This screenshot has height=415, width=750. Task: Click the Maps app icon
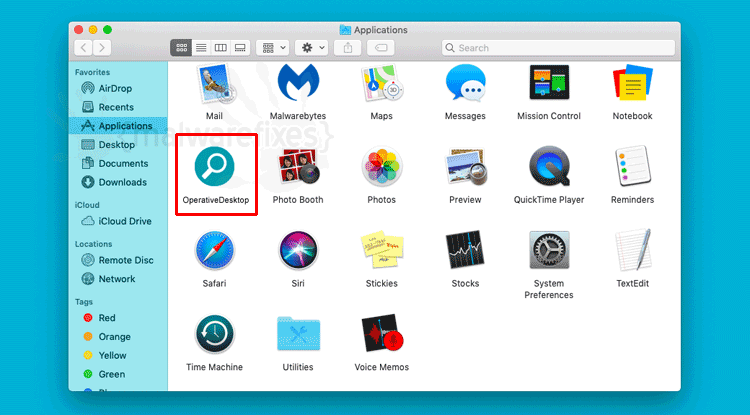pyautogui.click(x=382, y=84)
